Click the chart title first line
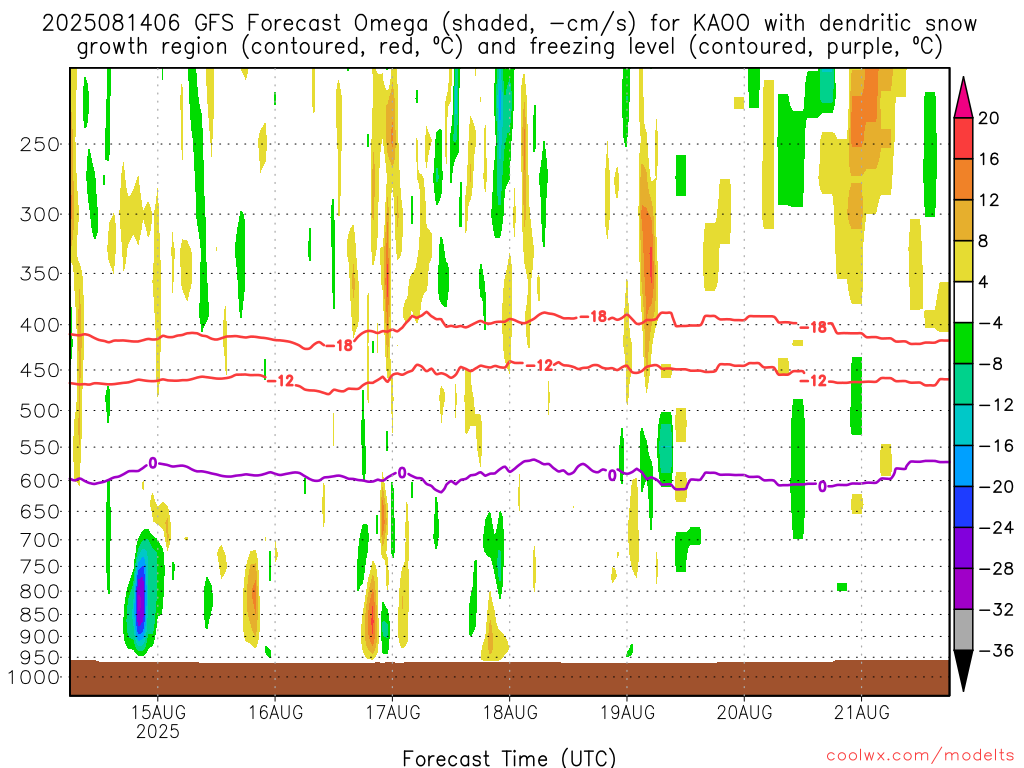The width and height of the screenshot is (1024, 768). [x=509, y=23]
